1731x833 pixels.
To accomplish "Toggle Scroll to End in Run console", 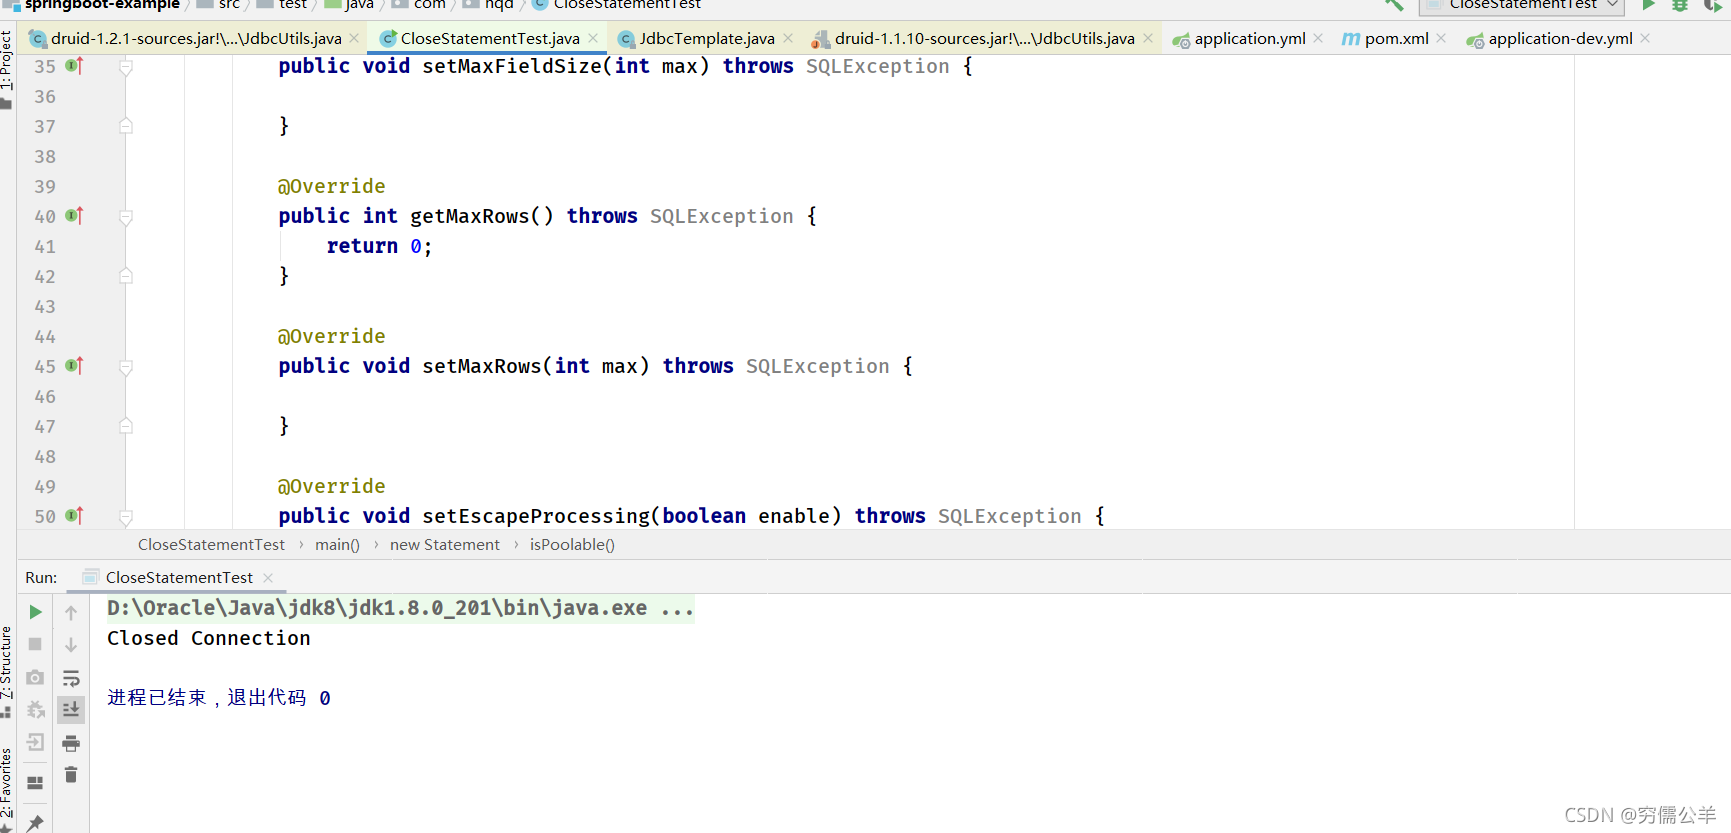I will (x=71, y=710).
